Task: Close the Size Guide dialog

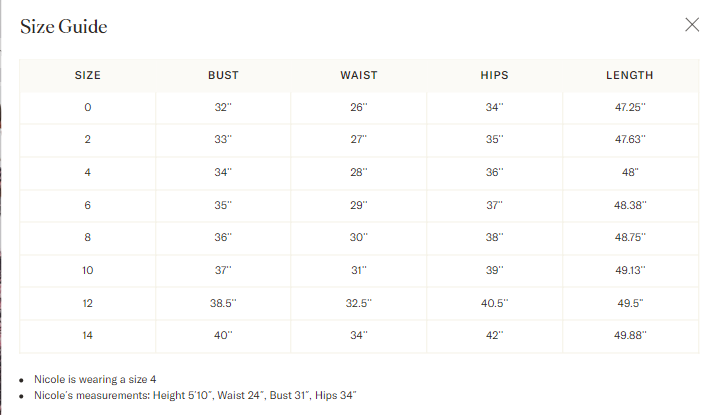Action: coord(692,25)
